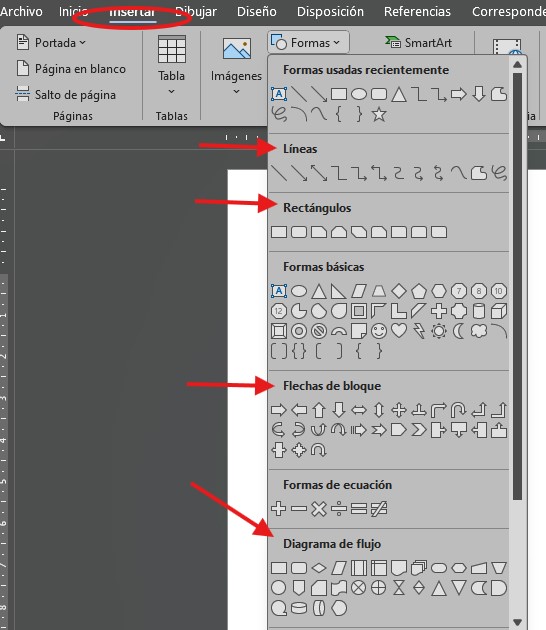The image size is (546, 630).
Task: Pick the flowchart decision diamond
Action: tap(319, 568)
